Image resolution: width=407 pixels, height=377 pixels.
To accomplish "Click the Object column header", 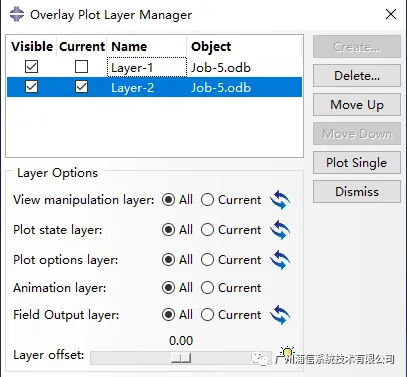I will point(244,46).
